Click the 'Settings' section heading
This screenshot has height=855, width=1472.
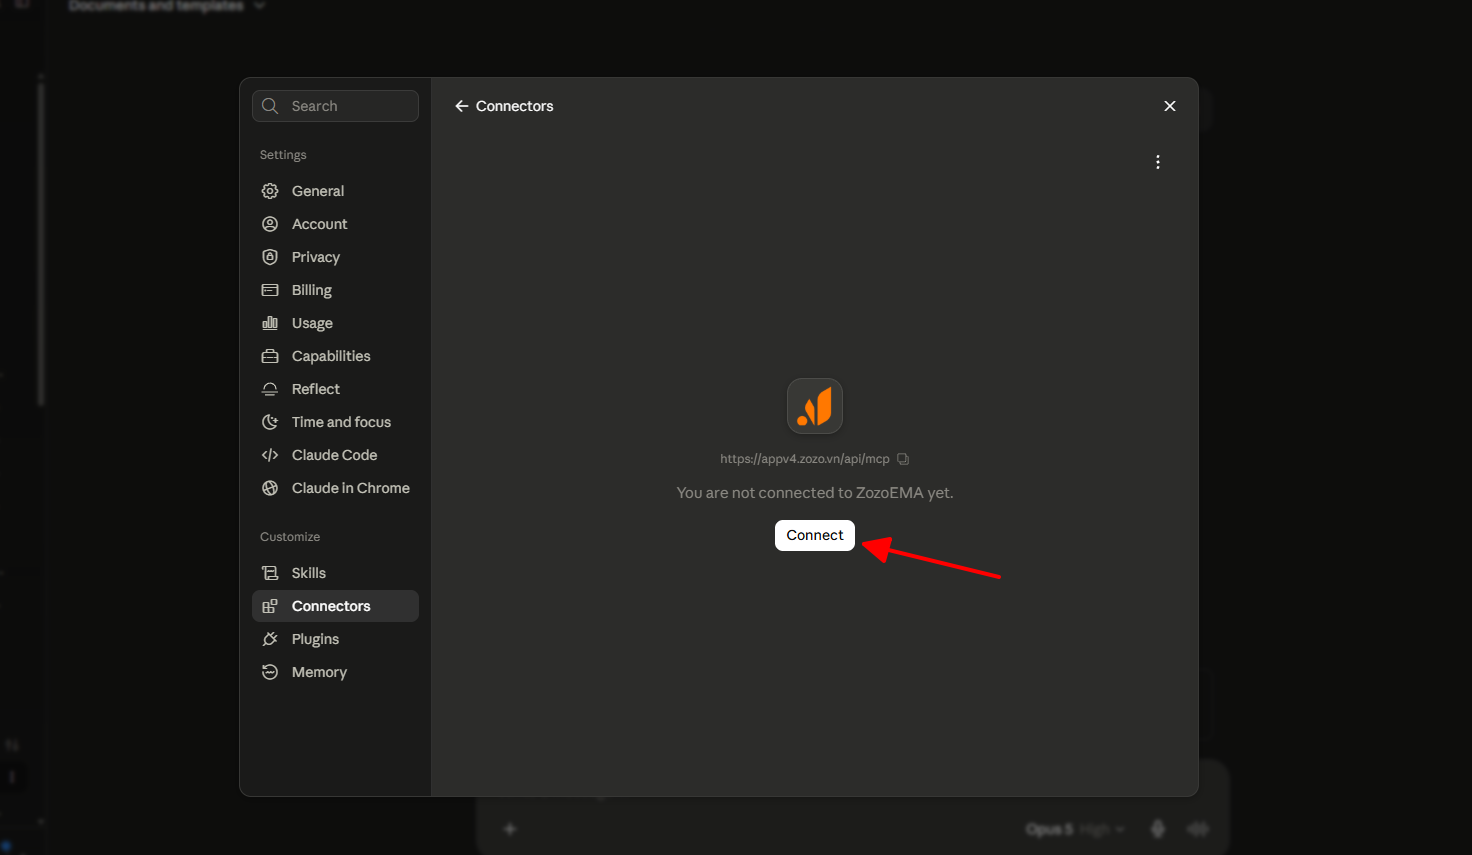[x=283, y=155]
